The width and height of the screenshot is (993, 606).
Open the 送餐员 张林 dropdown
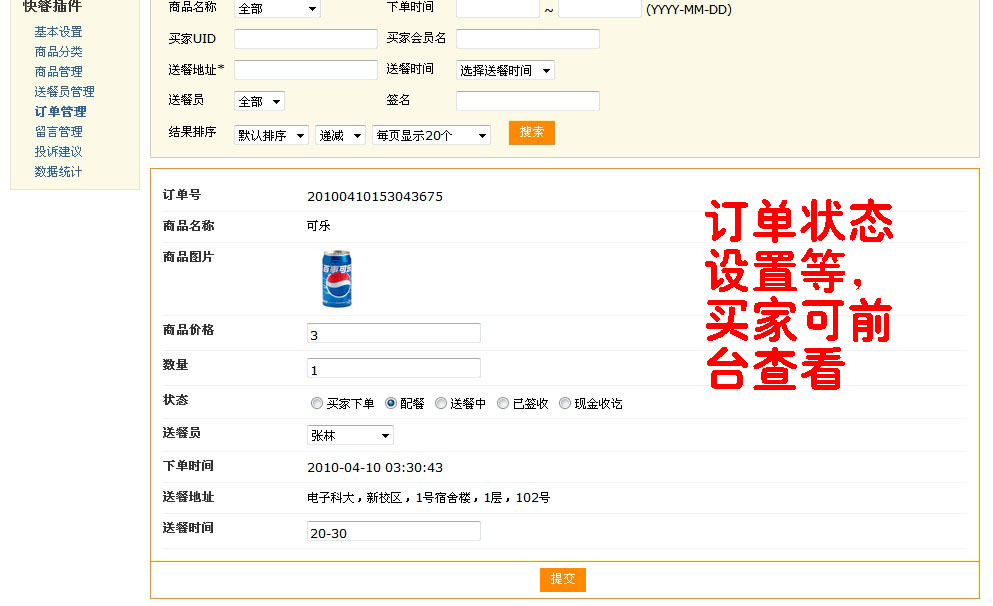click(350, 435)
